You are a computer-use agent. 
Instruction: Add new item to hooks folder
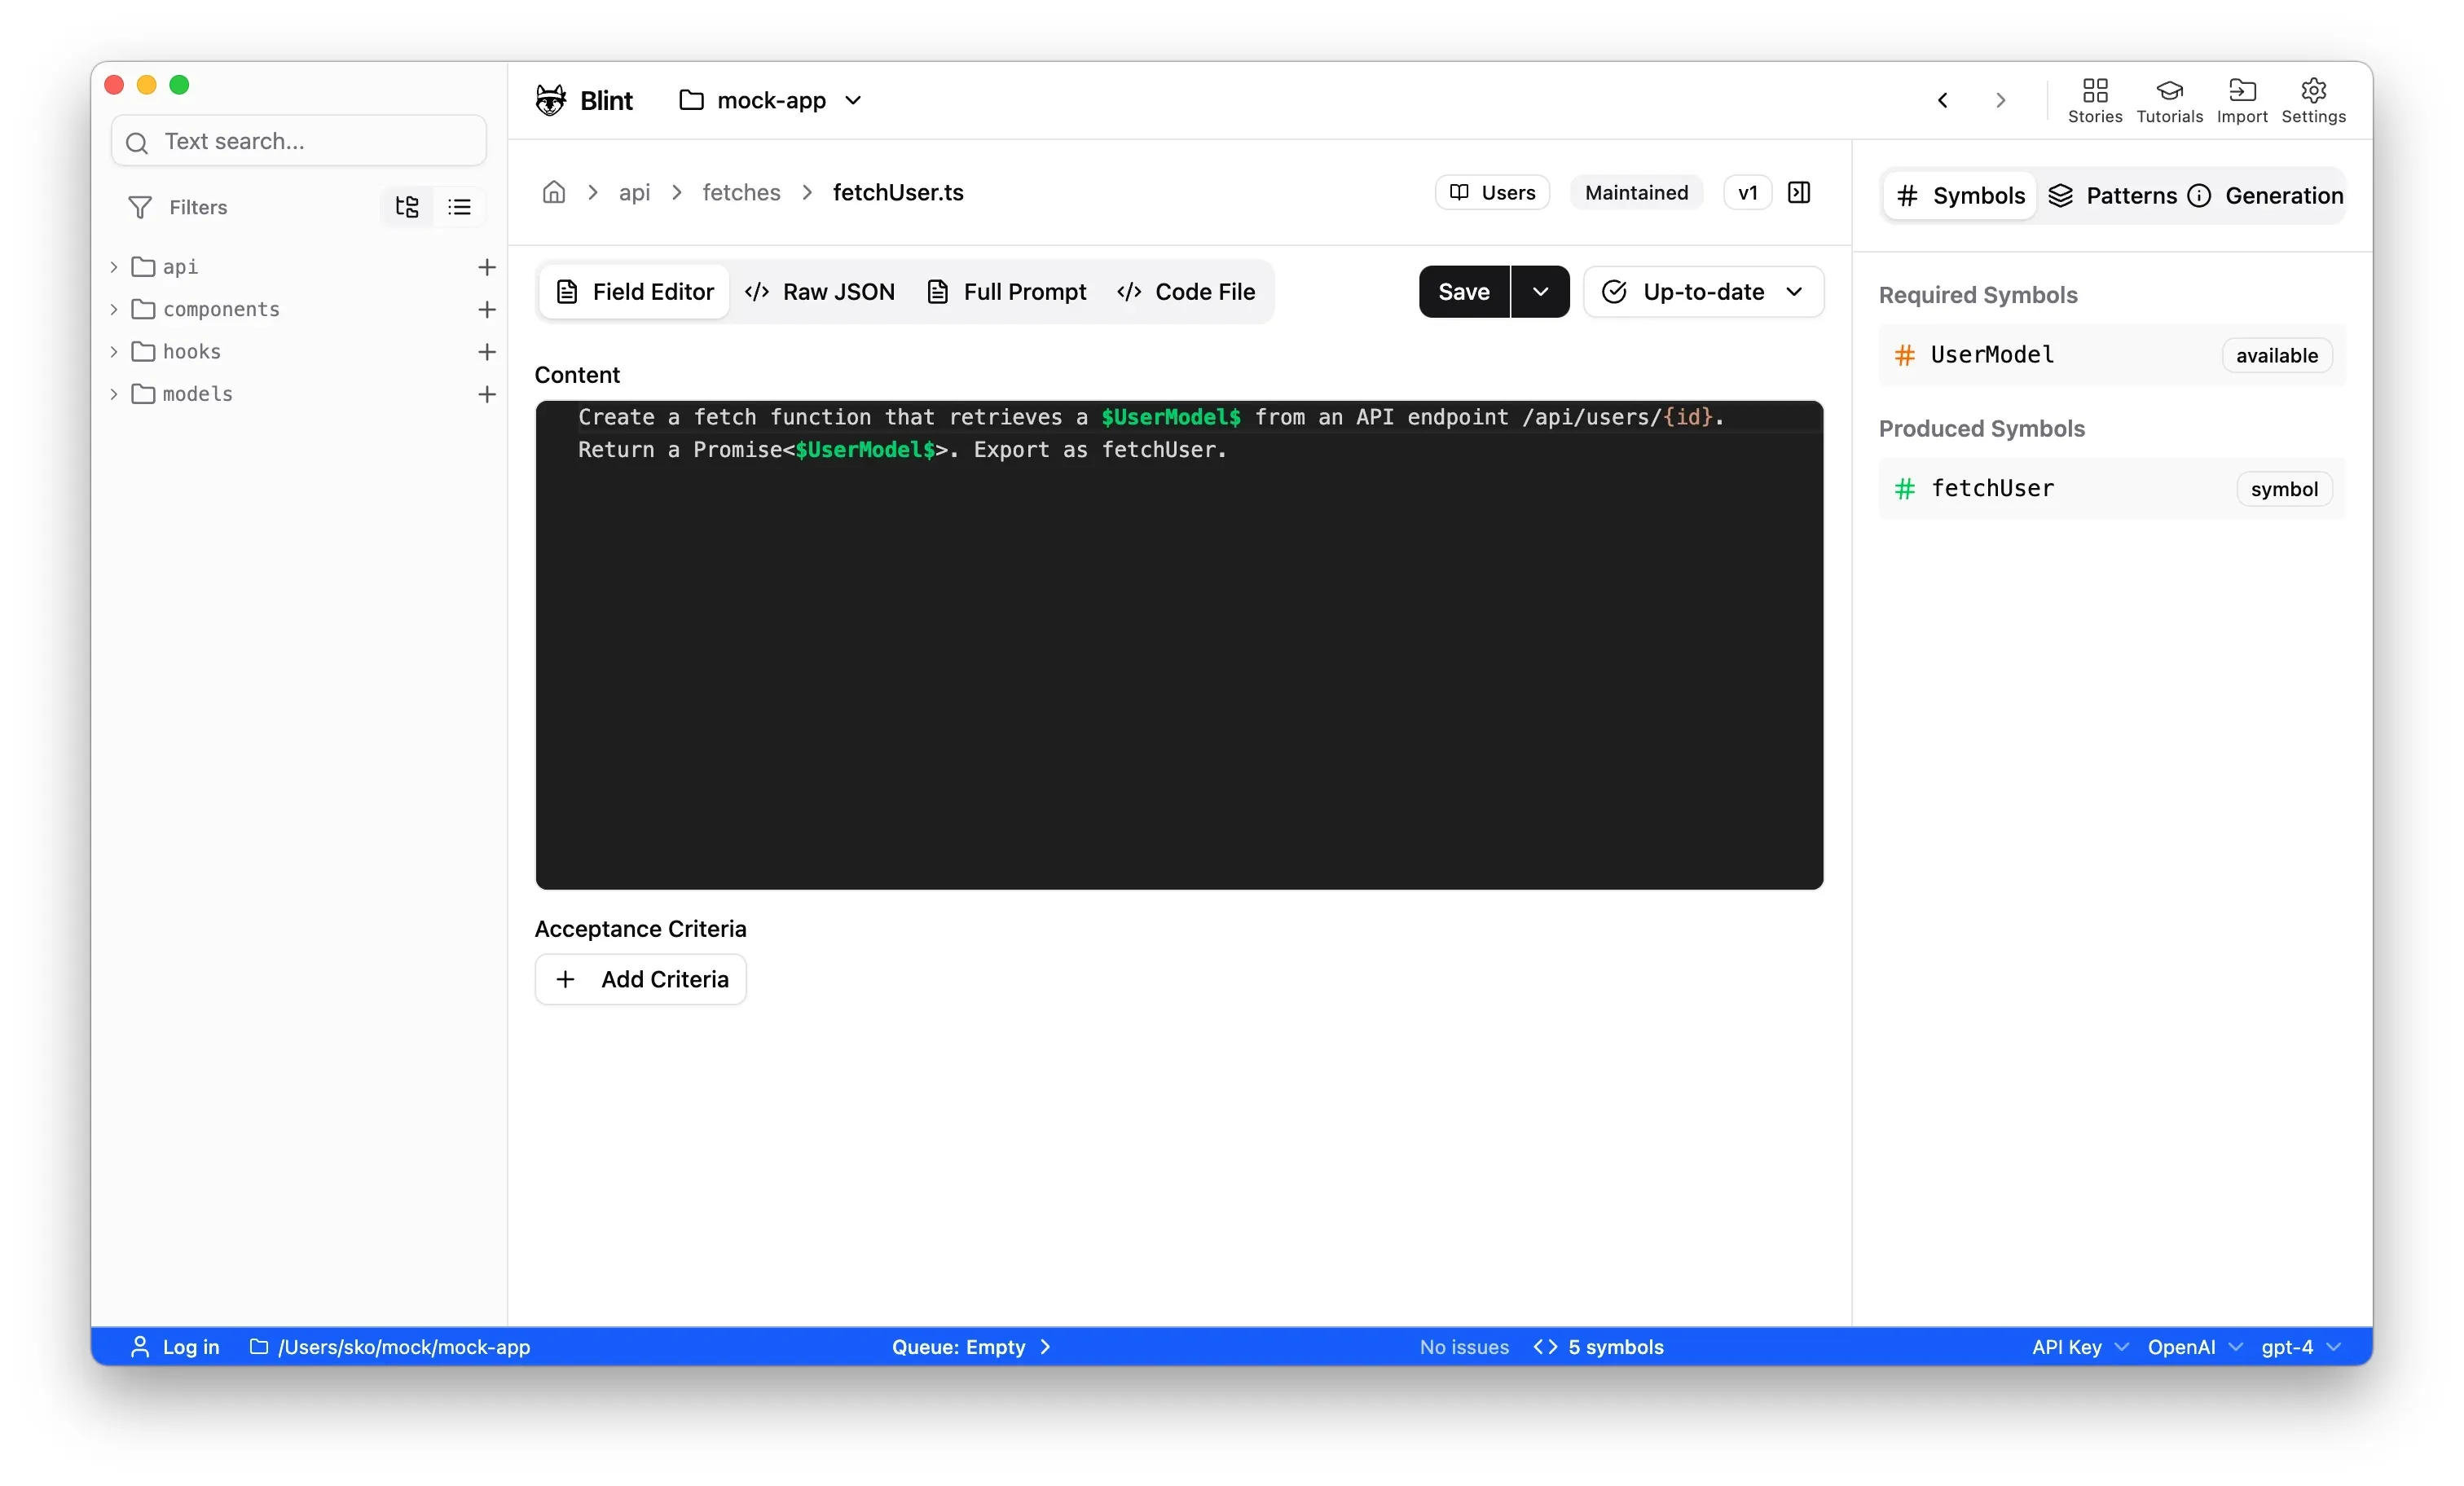coord(487,352)
